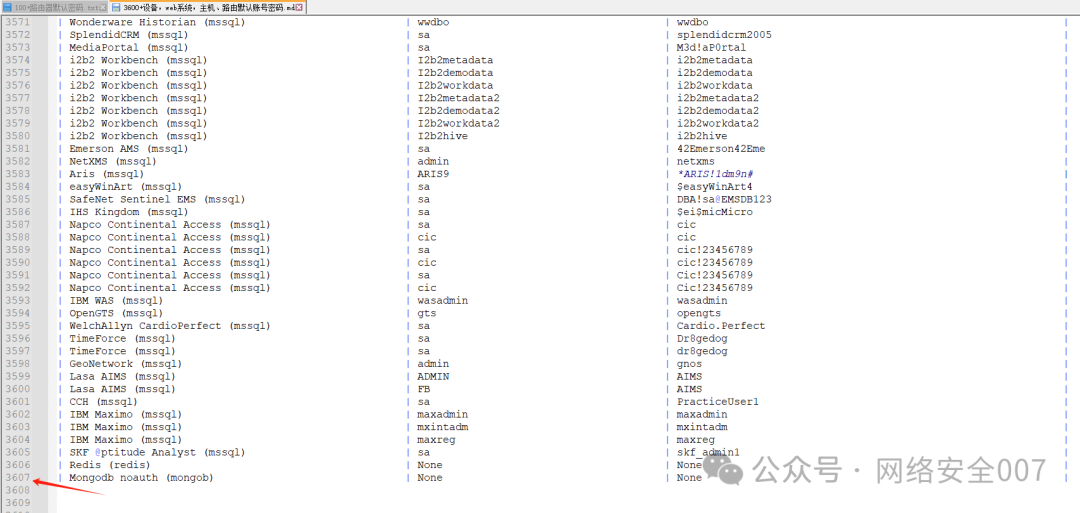Select the 3600+设备 默认账号密码.md tab
Image resolution: width=1080 pixels, height=513 pixels.
(207, 7)
